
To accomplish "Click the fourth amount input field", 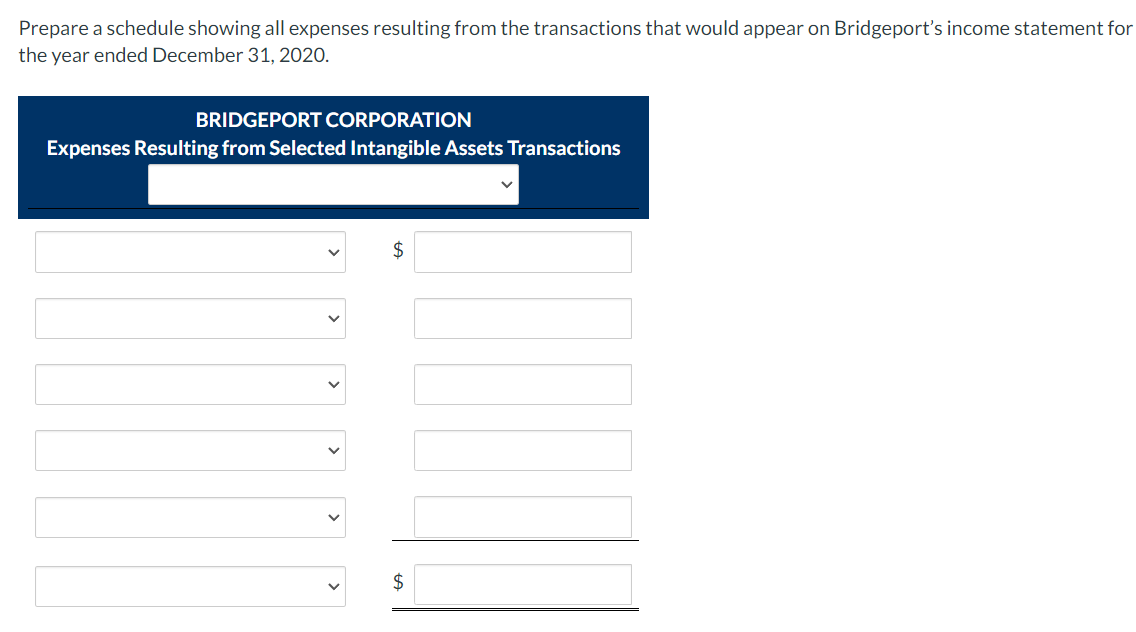I will tap(522, 450).
